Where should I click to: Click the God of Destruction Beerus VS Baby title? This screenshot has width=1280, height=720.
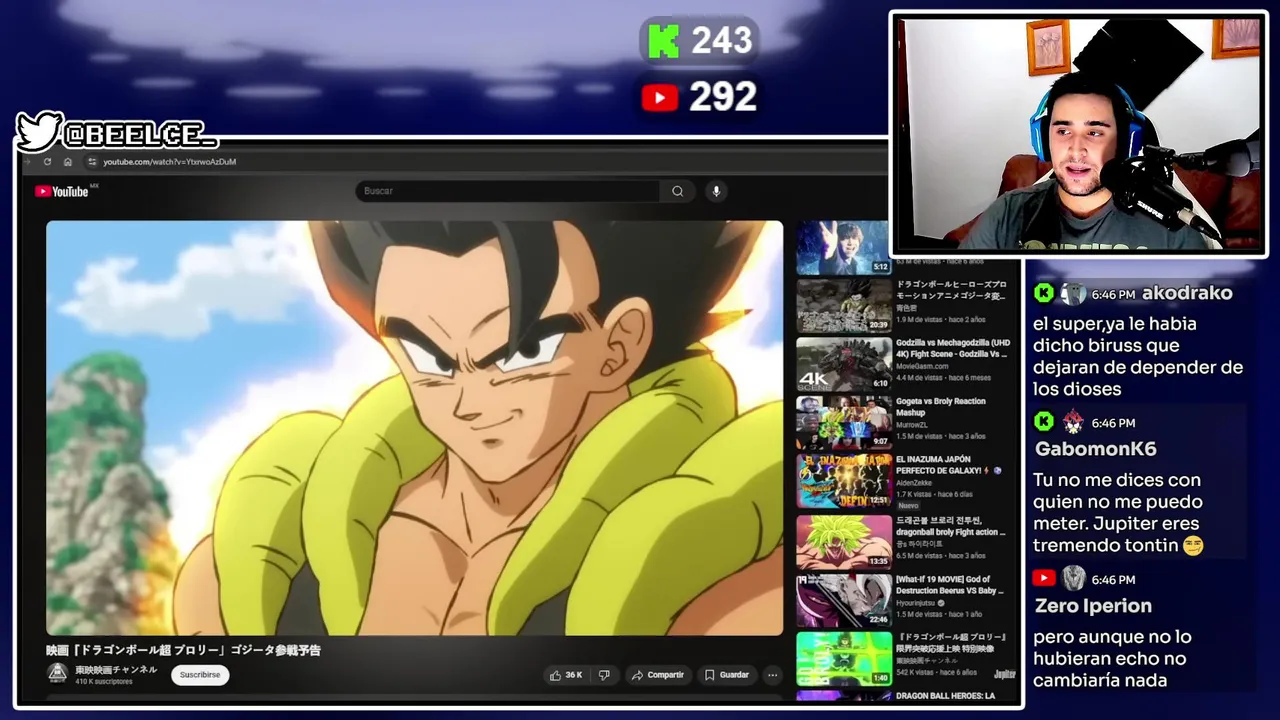(951, 585)
